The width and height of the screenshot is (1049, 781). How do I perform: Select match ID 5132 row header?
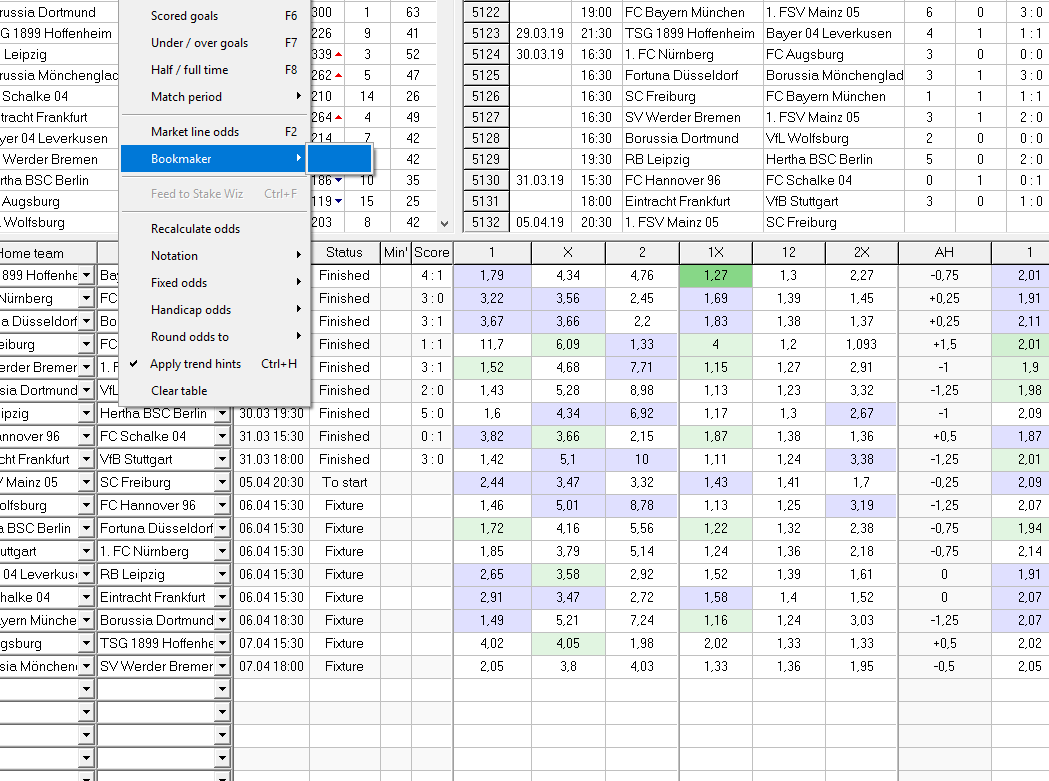pos(486,222)
